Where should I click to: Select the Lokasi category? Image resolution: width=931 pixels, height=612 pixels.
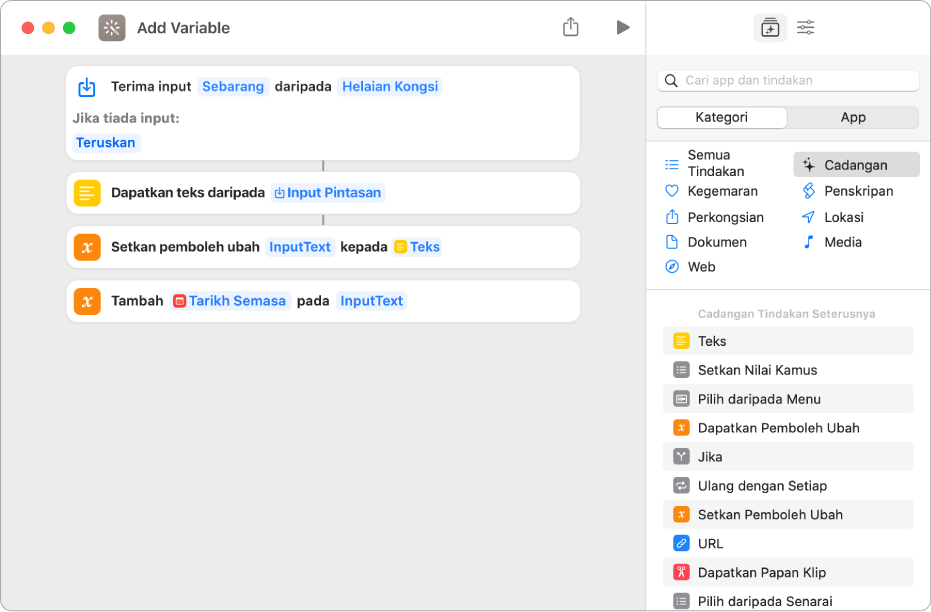click(843, 217)
